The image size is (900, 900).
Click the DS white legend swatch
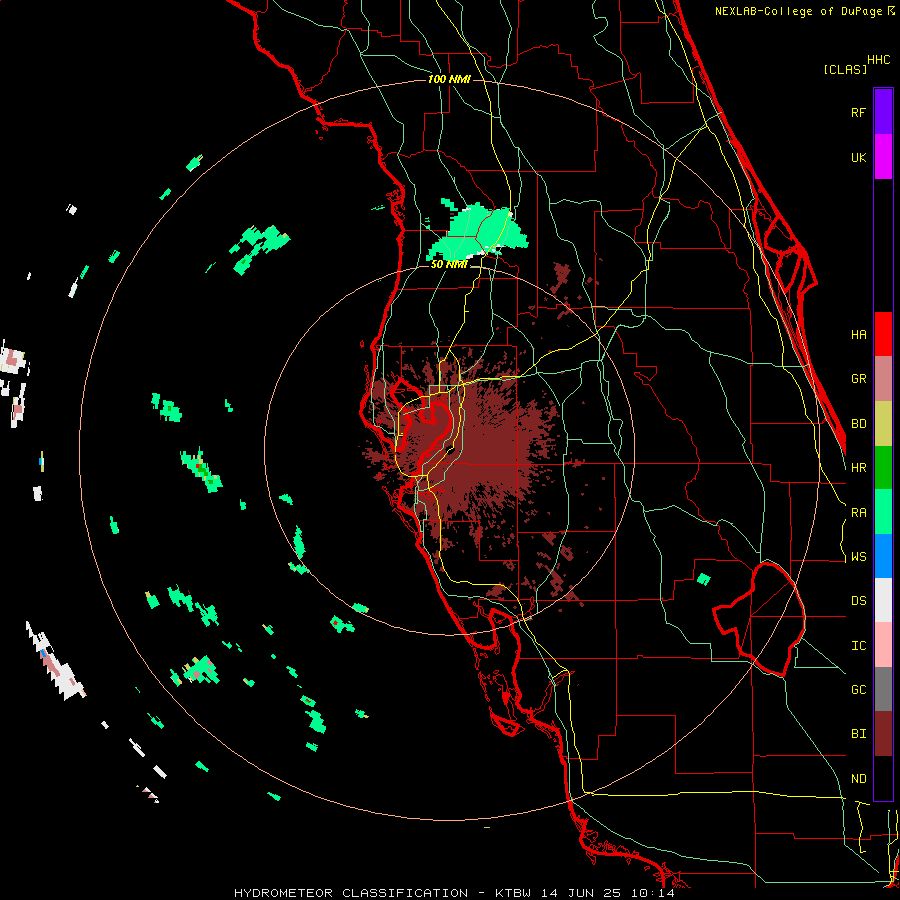(x=883, y=600)
